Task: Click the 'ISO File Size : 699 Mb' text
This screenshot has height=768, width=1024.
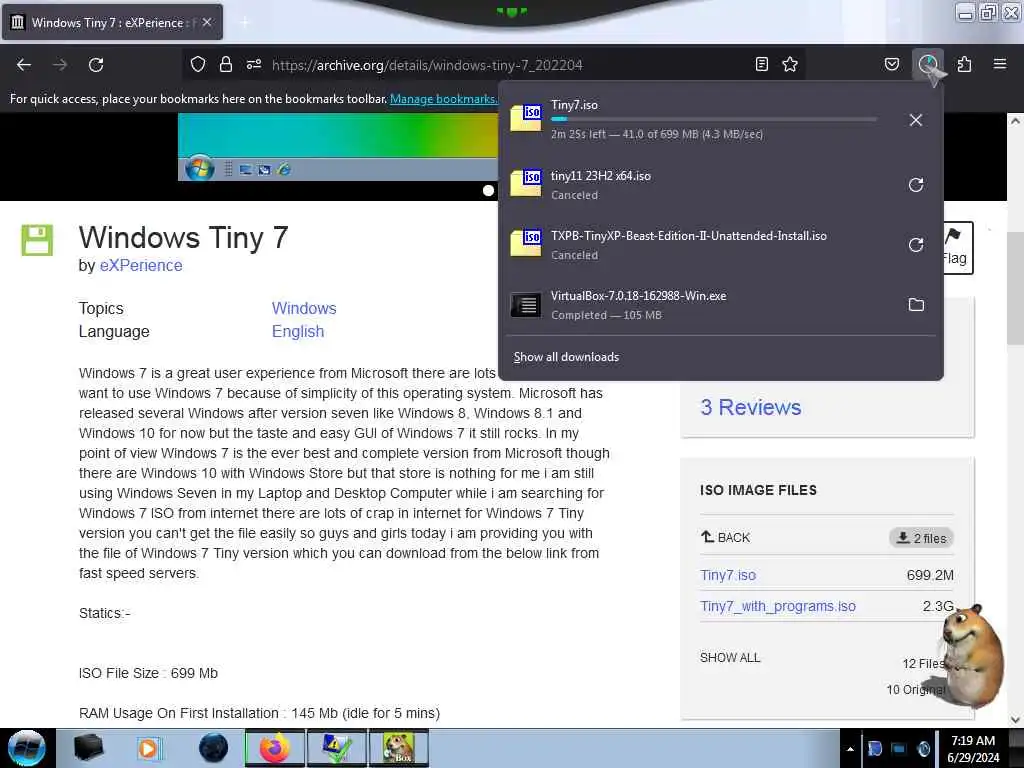Action: point(148,673)
